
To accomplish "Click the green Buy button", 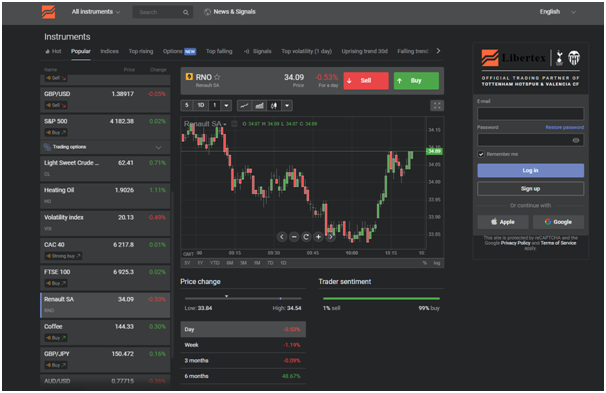I will pos(416,81).
